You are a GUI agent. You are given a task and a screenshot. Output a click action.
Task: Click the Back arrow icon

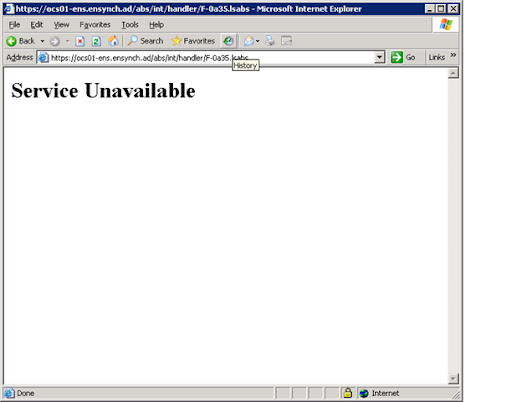click(11, 41)
